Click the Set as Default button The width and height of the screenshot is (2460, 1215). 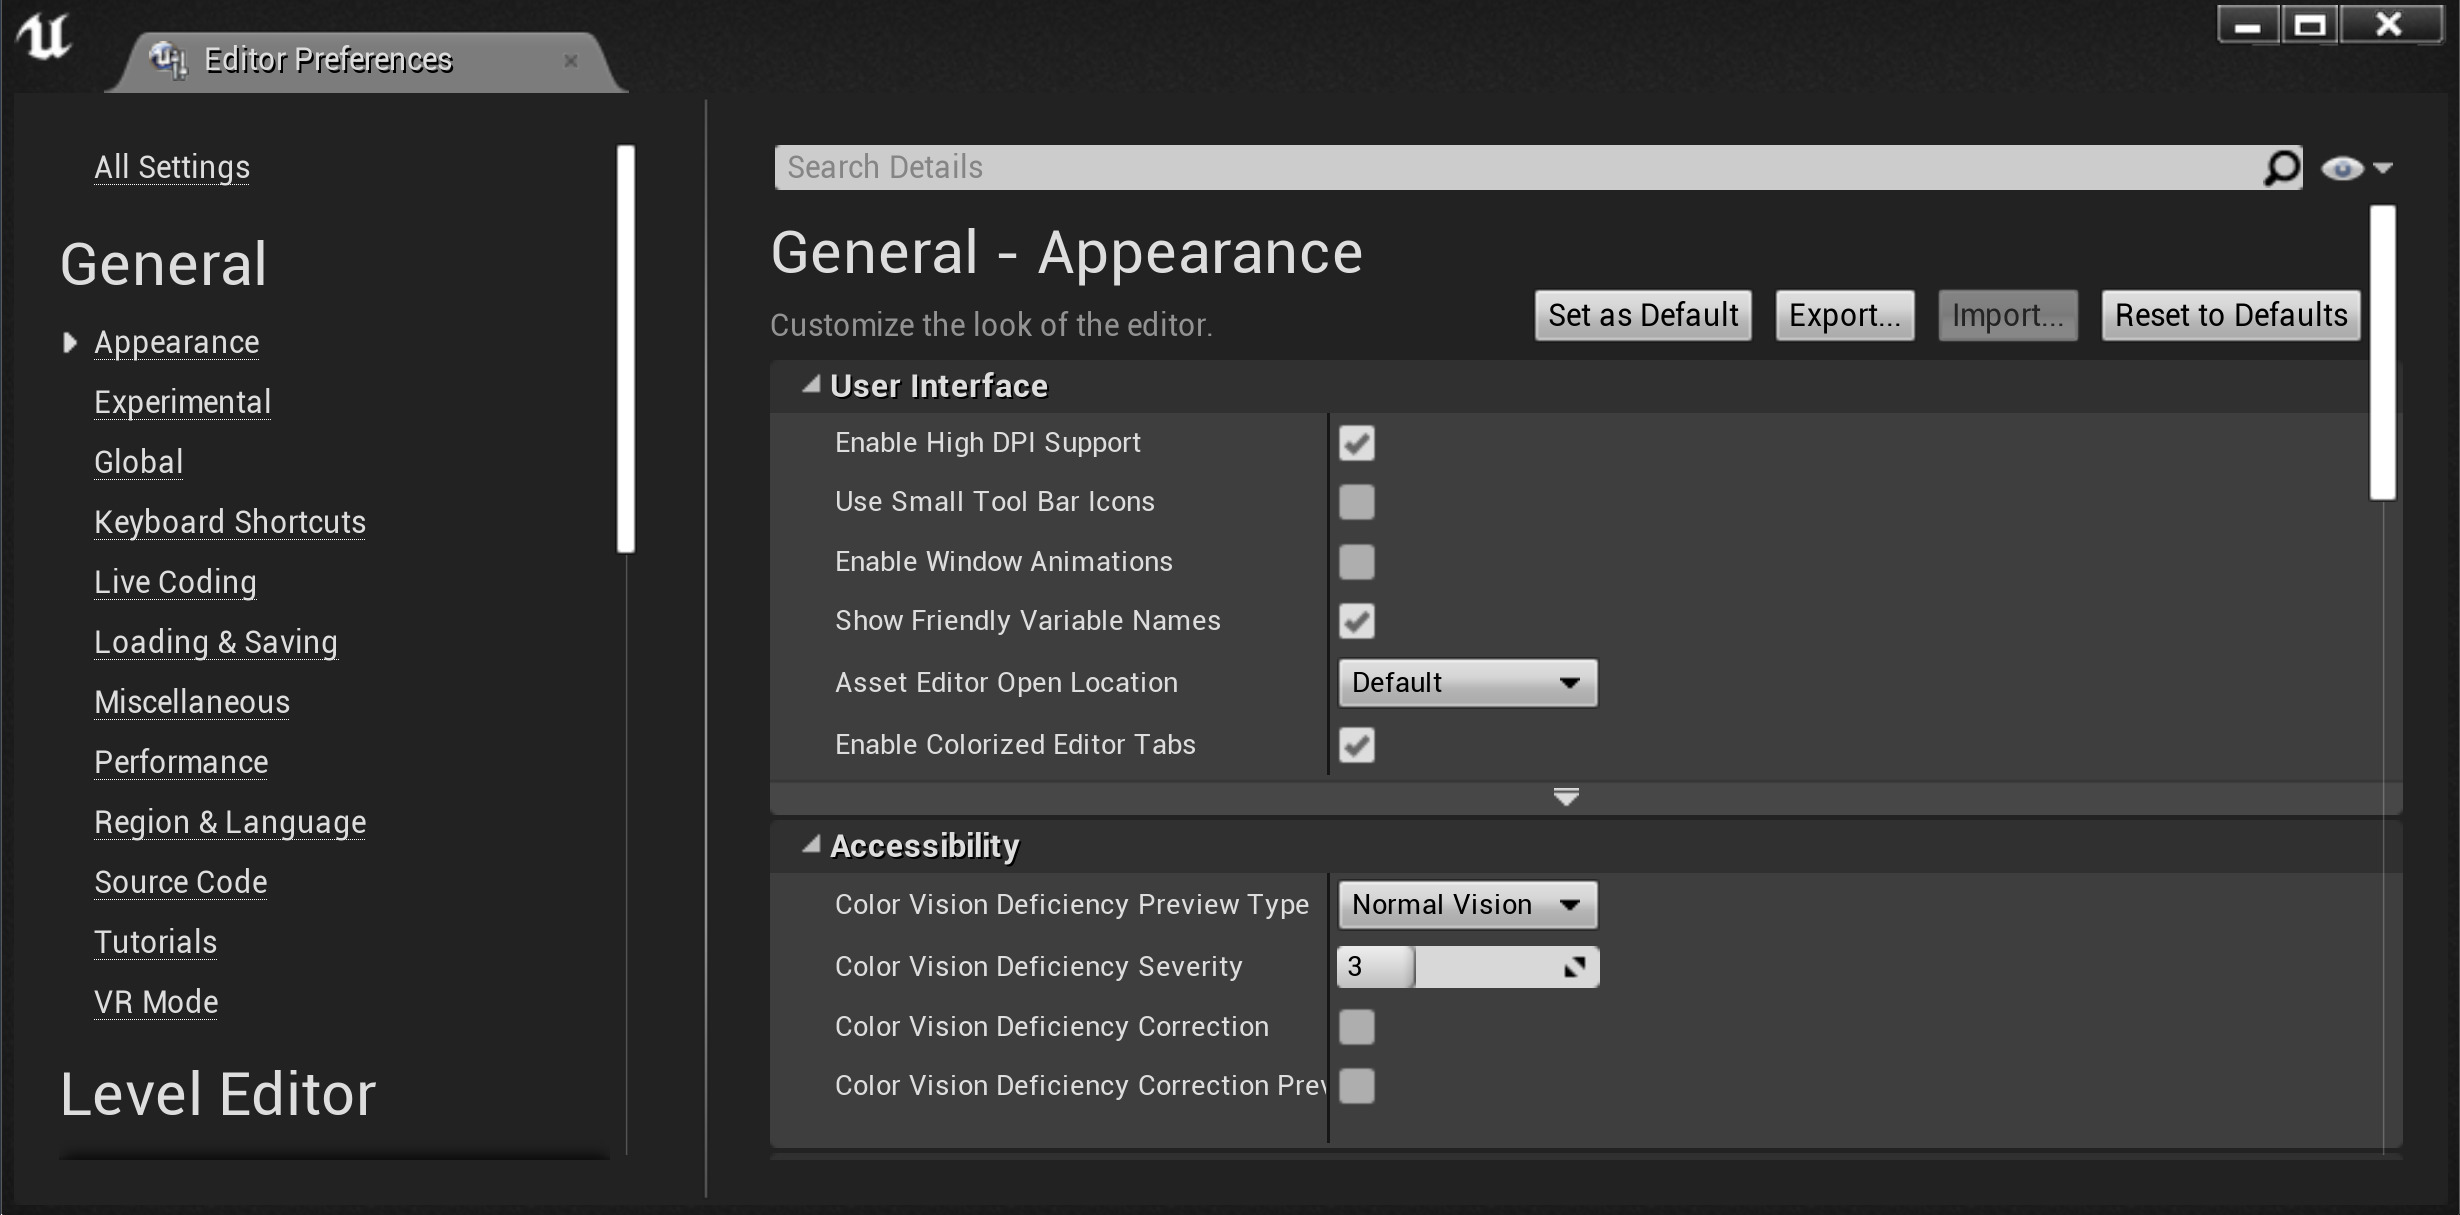[1642, 315]
